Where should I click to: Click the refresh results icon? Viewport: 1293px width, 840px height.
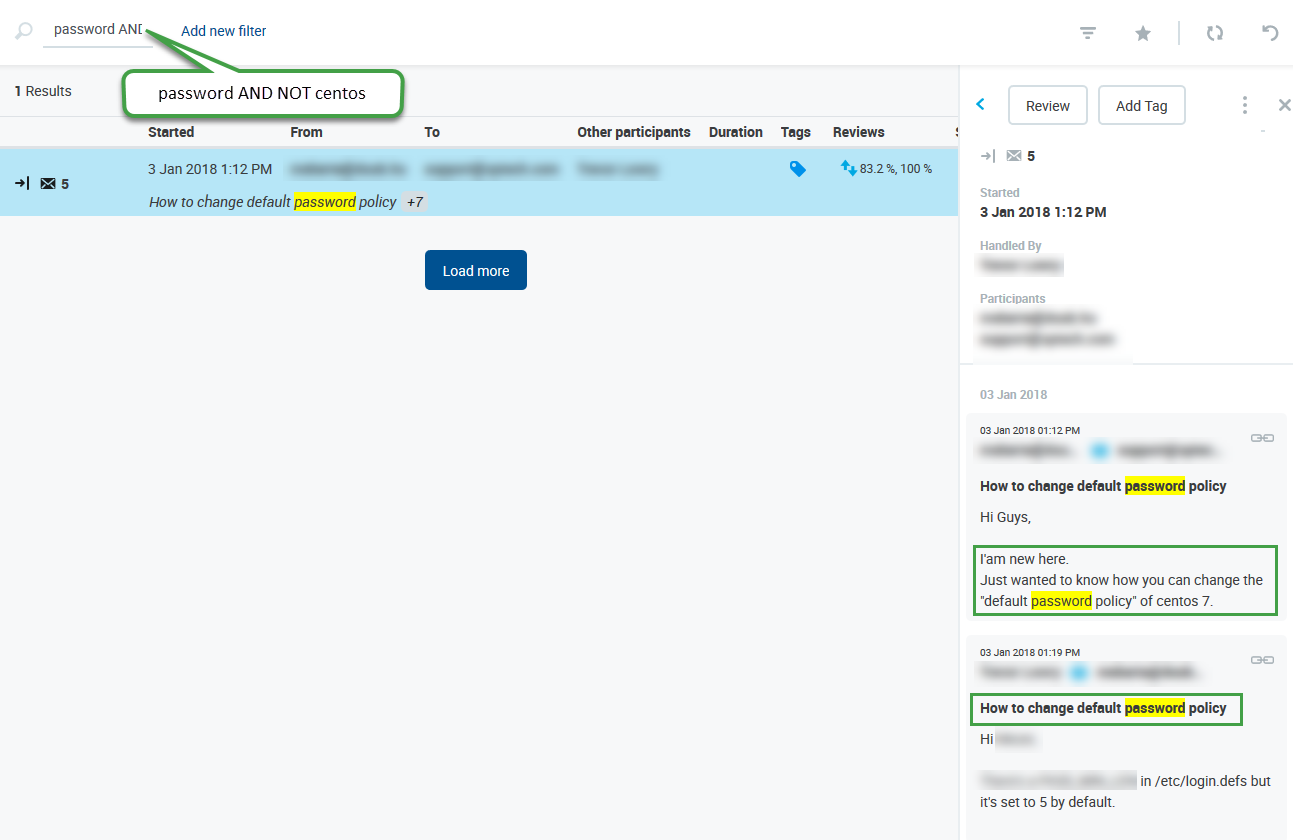click(1215, 33)
